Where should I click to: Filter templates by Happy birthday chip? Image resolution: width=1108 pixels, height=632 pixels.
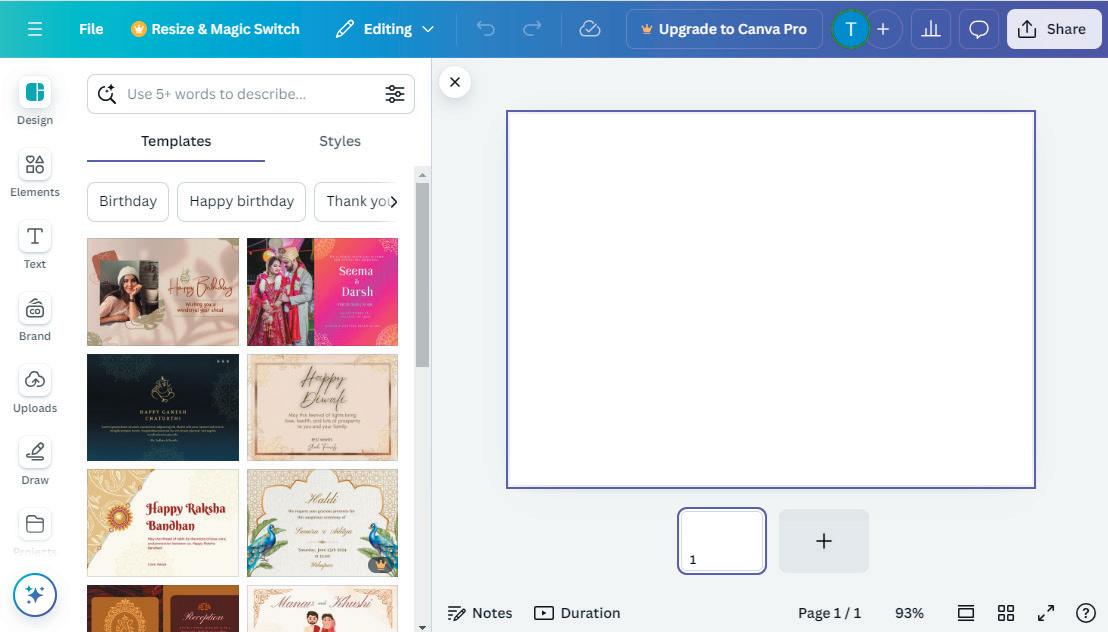click(x=242, y=201)
